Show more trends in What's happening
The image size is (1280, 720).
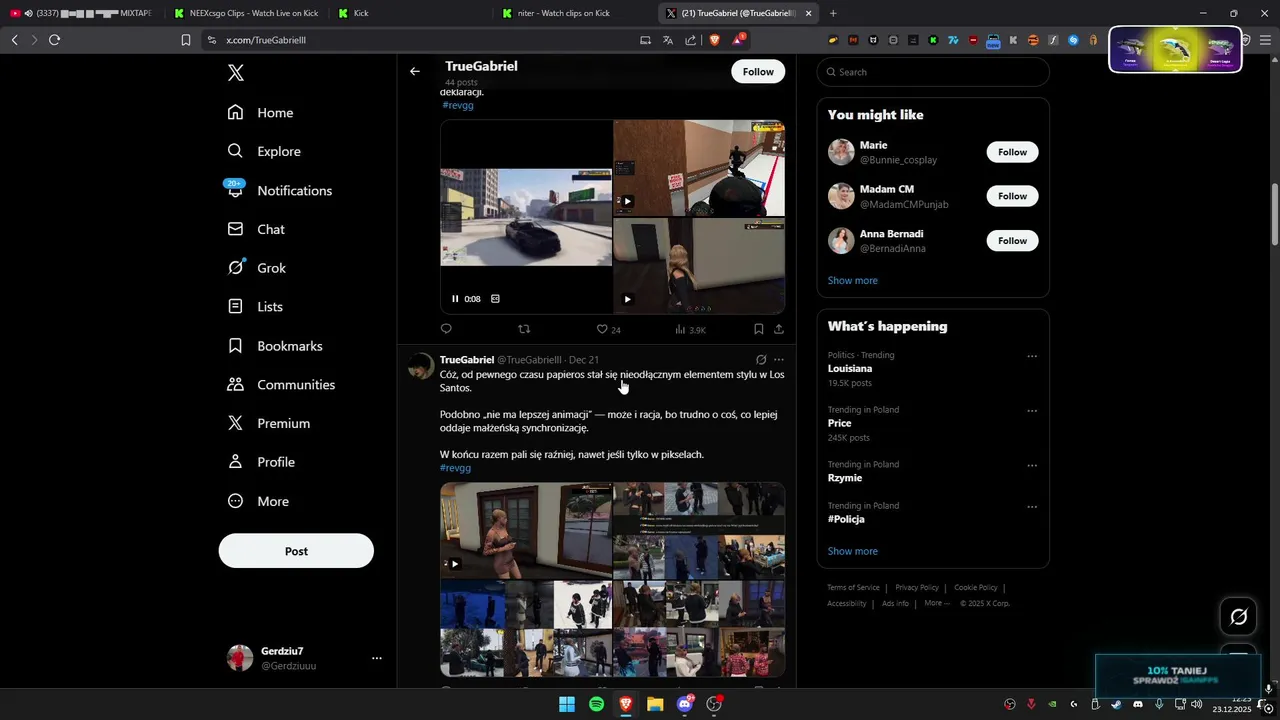[852, 552]
